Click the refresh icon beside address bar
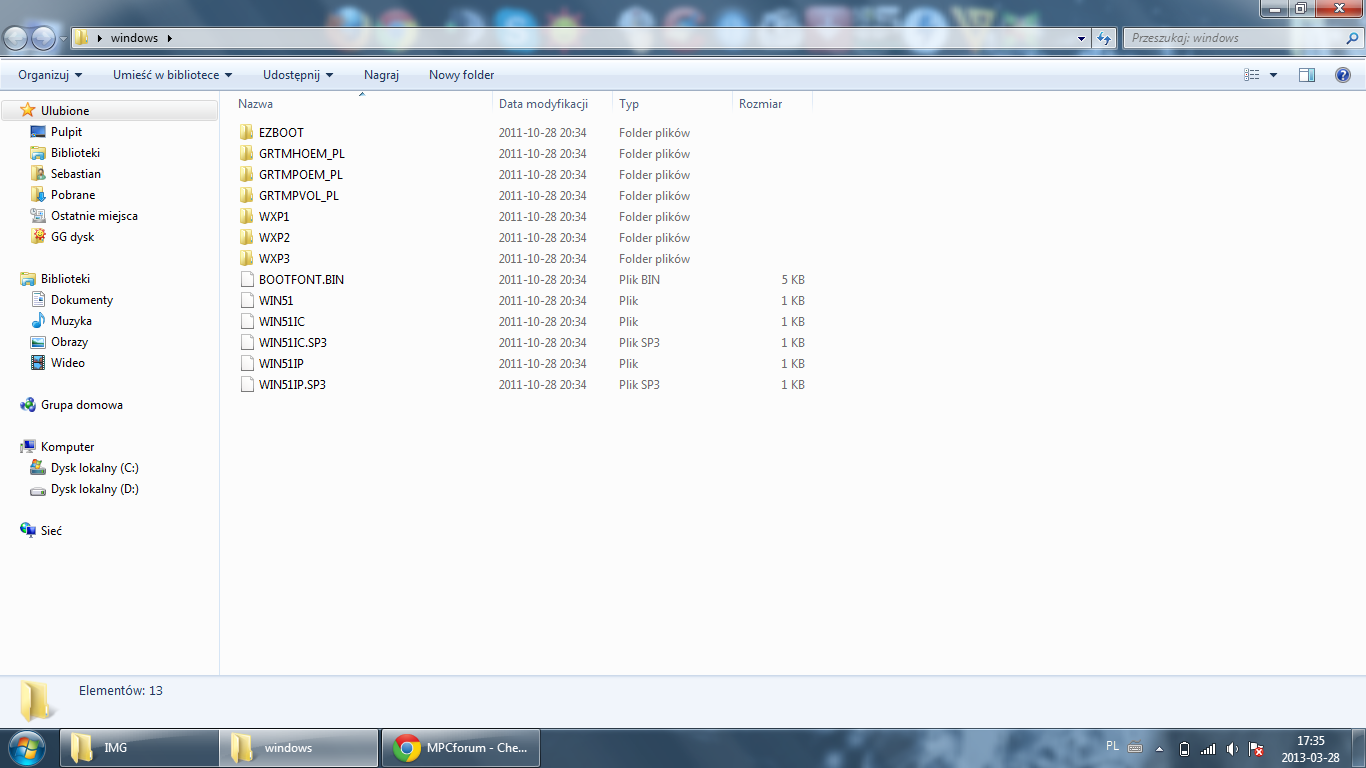The image size is (1366, 768). tap(1104, 38)
